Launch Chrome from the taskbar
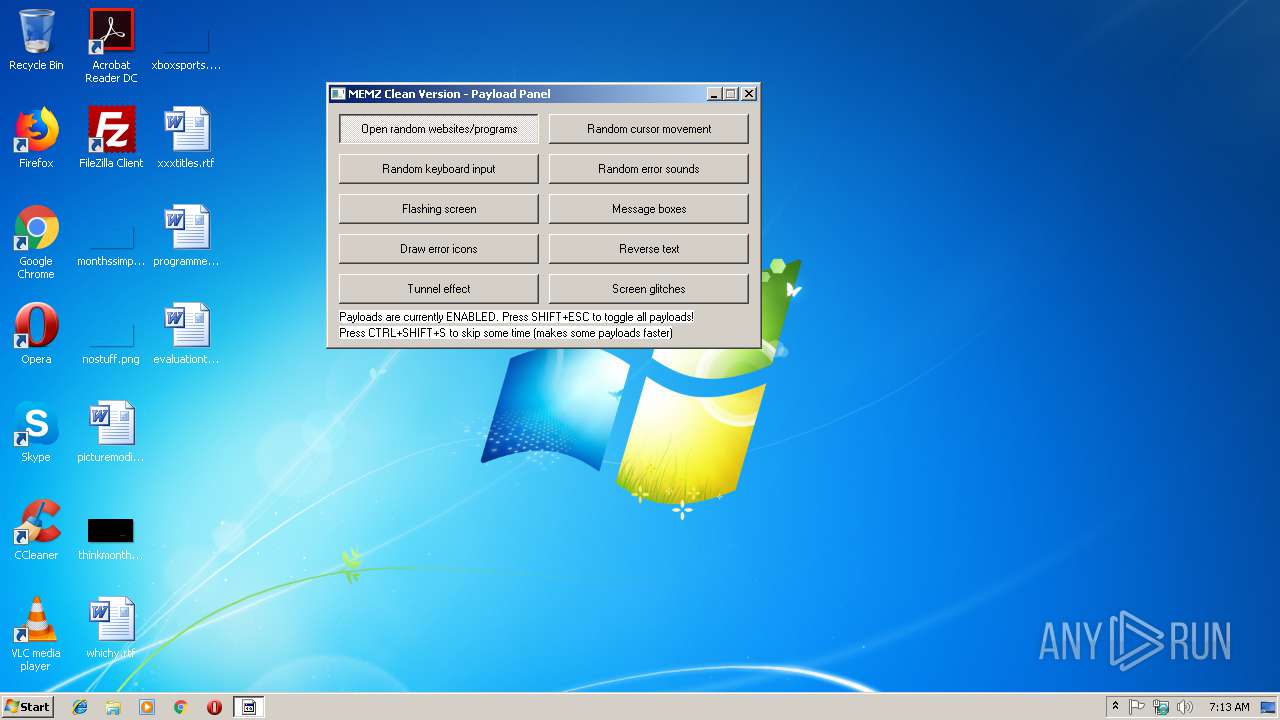Viewport: 1280px width, 720px height. pyautogui.click(x=181, y=707)
